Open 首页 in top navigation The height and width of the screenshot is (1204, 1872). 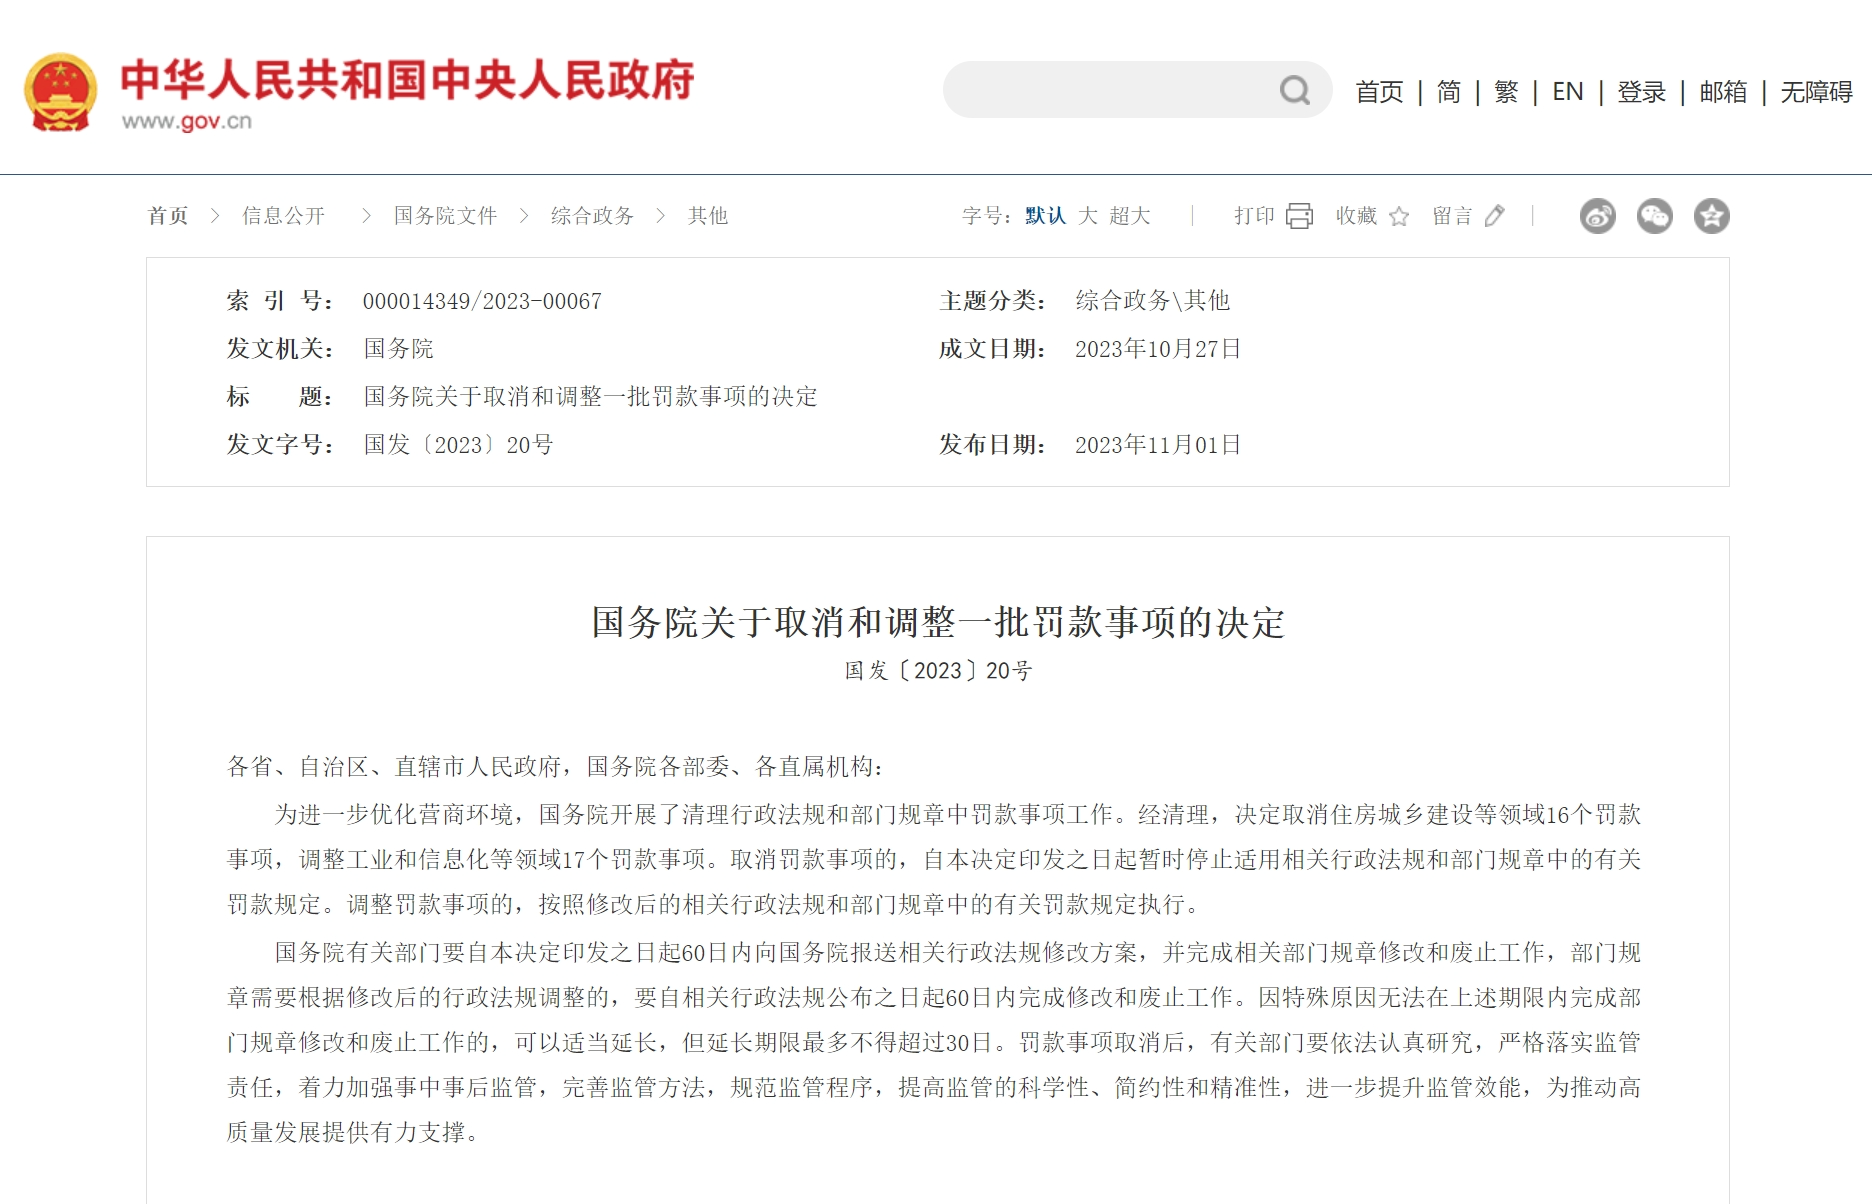[1379, 92]
